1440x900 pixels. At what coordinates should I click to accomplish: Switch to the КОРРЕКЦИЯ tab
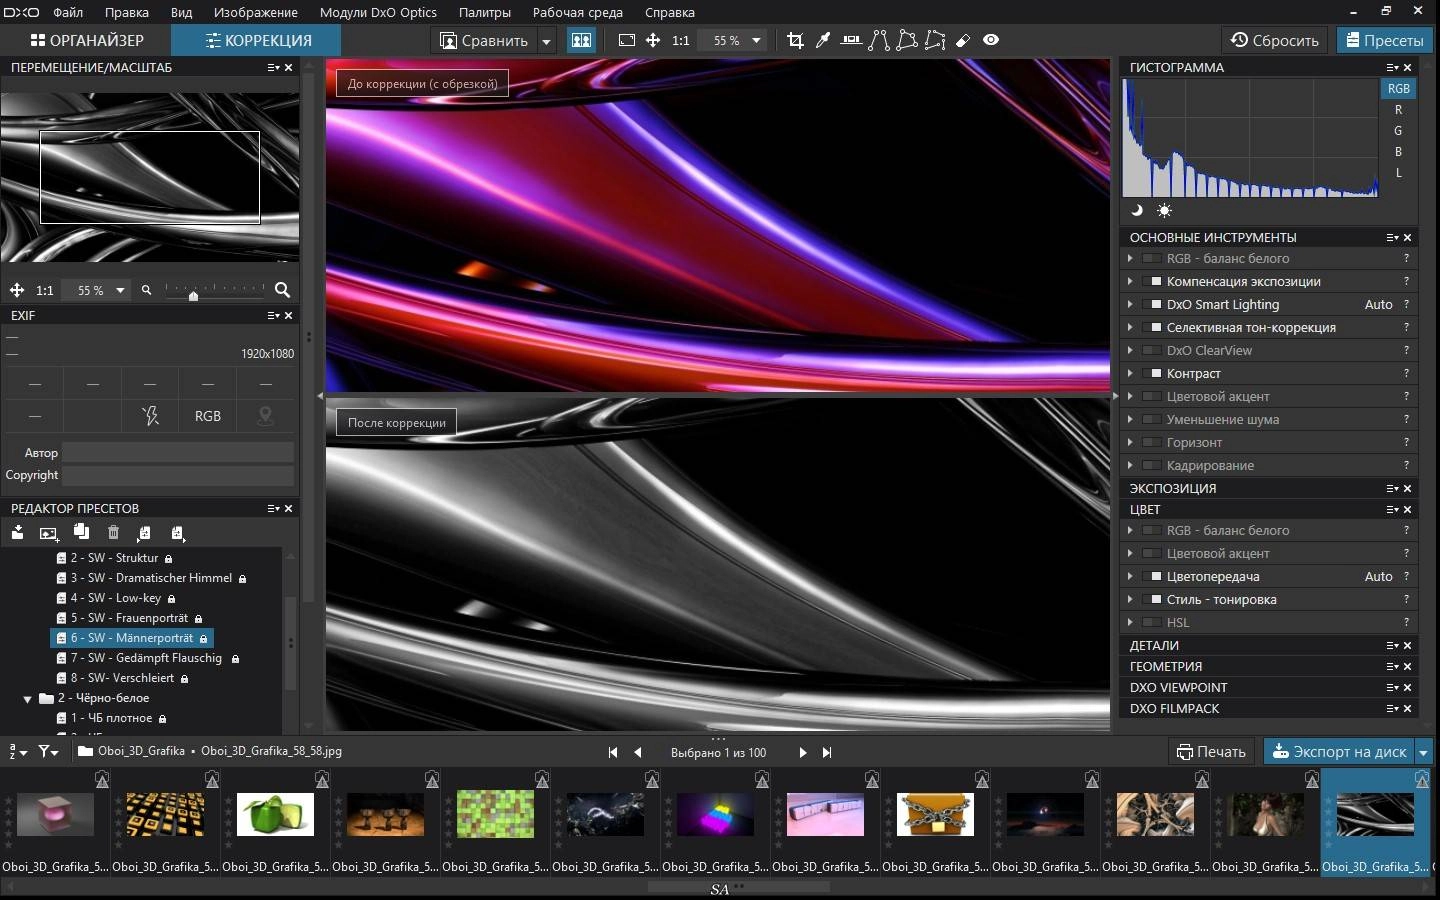click(x=257, y=40)
